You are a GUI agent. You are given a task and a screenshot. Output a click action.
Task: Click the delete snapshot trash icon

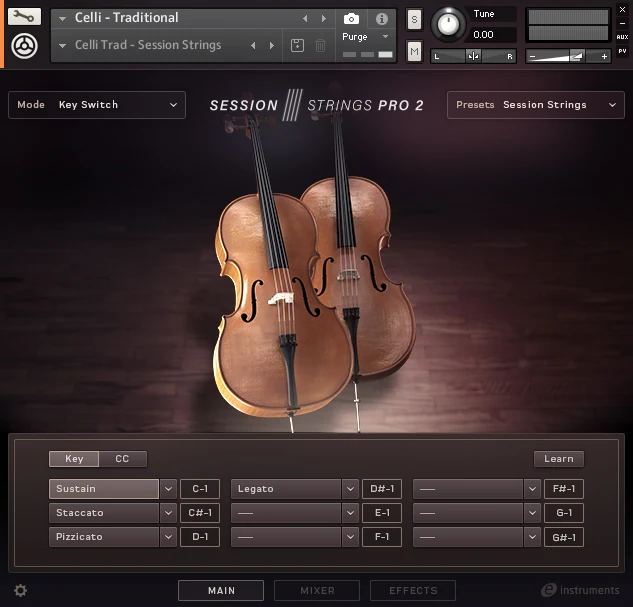coord(321,46)
